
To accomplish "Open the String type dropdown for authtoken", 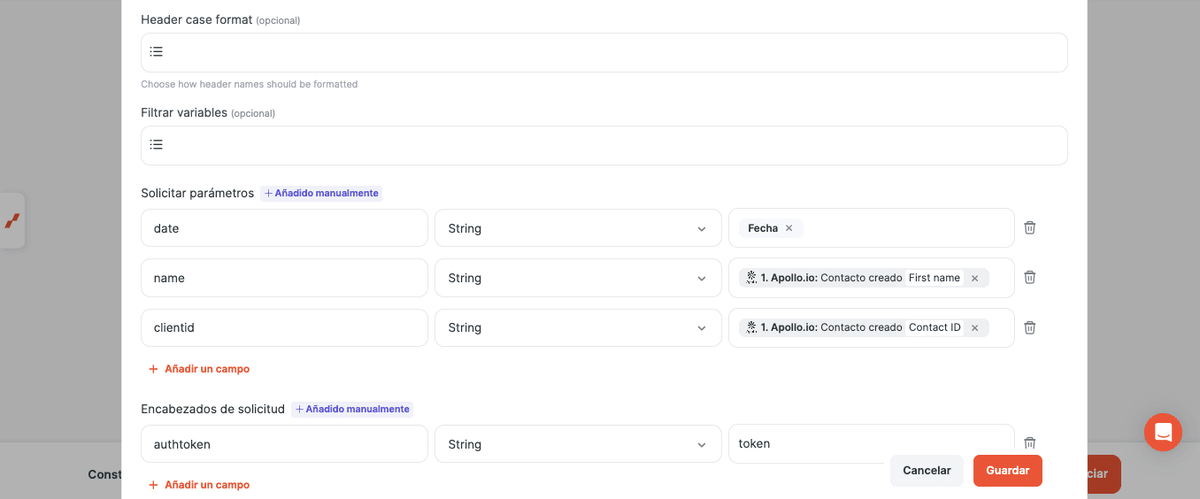I will click(x=578, y=444).
